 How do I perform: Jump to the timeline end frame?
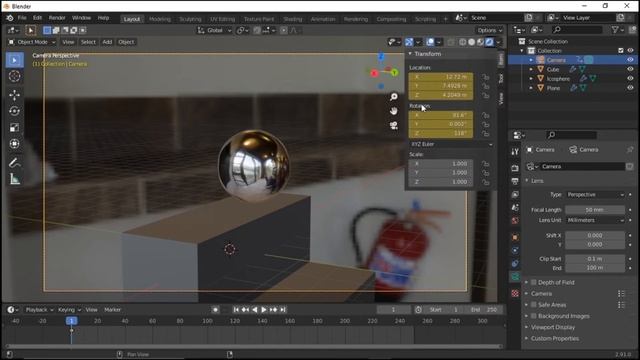pos(283,310)
